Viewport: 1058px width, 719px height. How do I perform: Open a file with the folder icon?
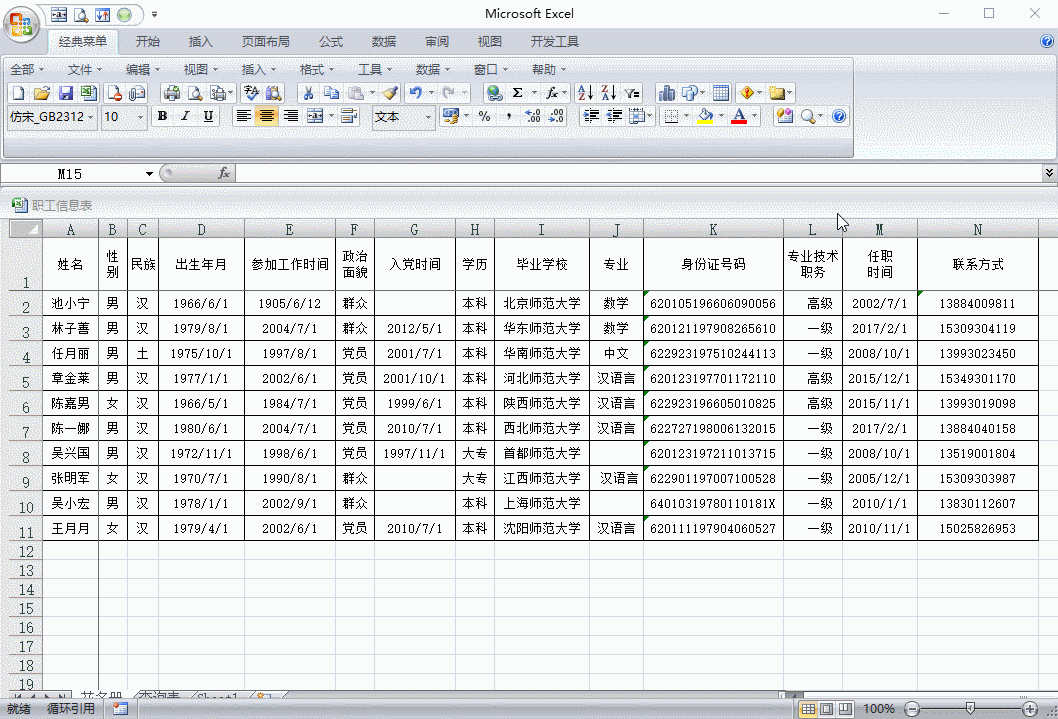tap(42, 93)
